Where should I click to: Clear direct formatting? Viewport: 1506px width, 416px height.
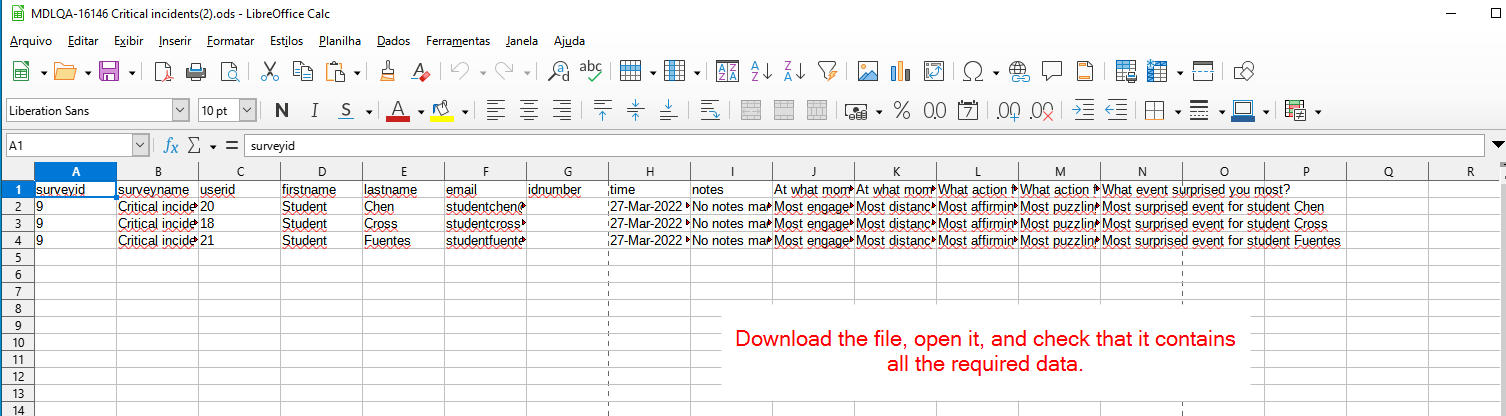click(420, 71)
